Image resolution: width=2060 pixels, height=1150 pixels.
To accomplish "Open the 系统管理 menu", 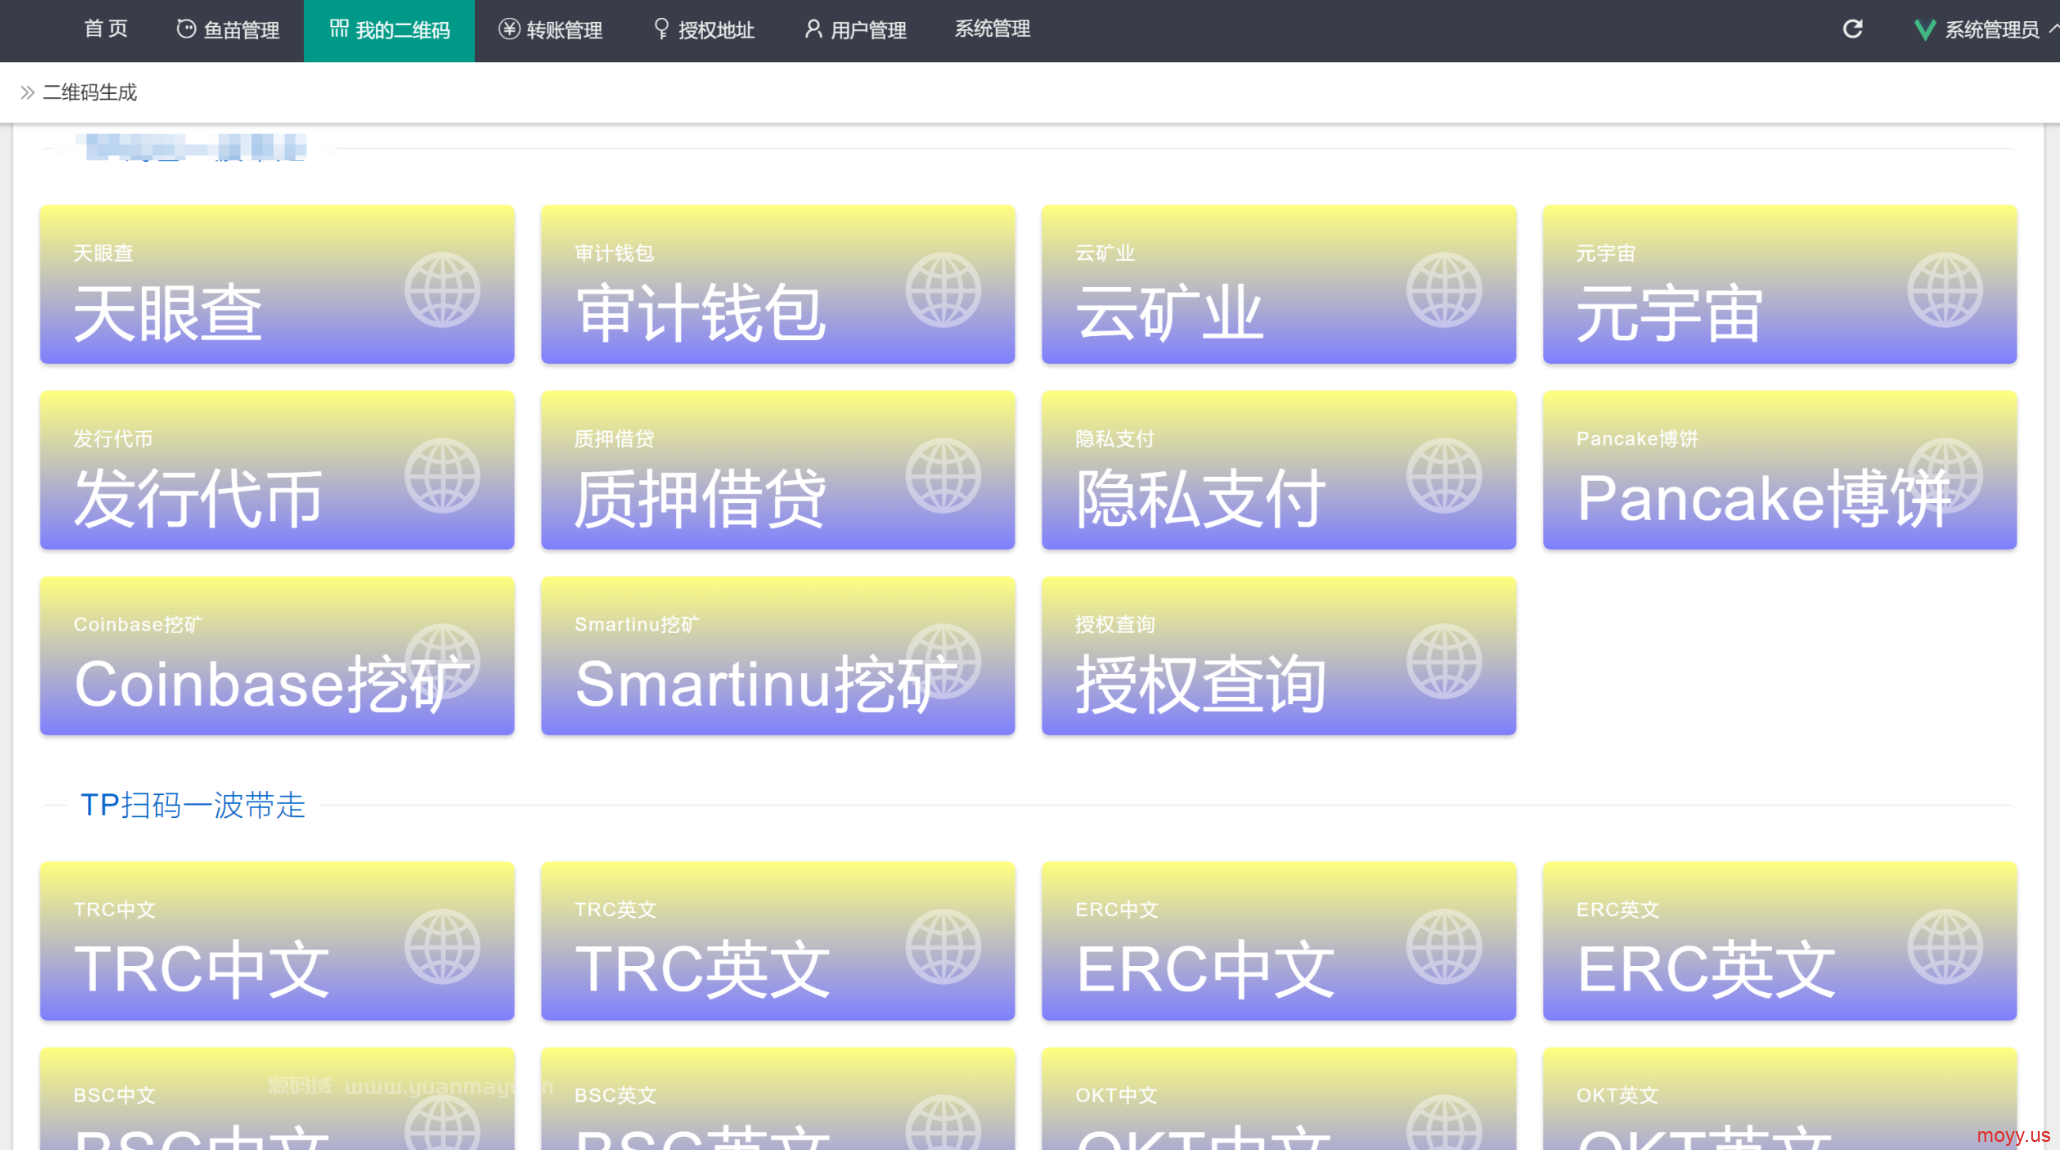I will [x=992, y=30].
